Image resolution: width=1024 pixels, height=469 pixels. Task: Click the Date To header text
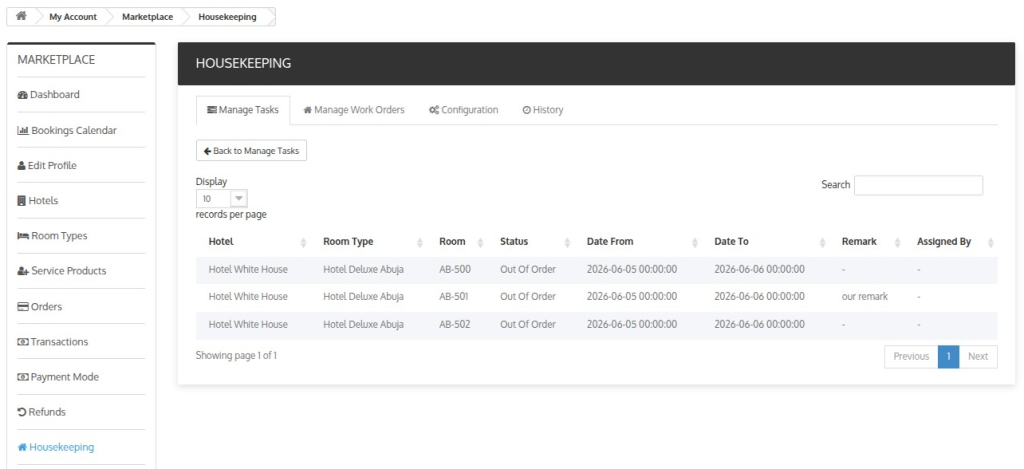[x=731, y=242]
